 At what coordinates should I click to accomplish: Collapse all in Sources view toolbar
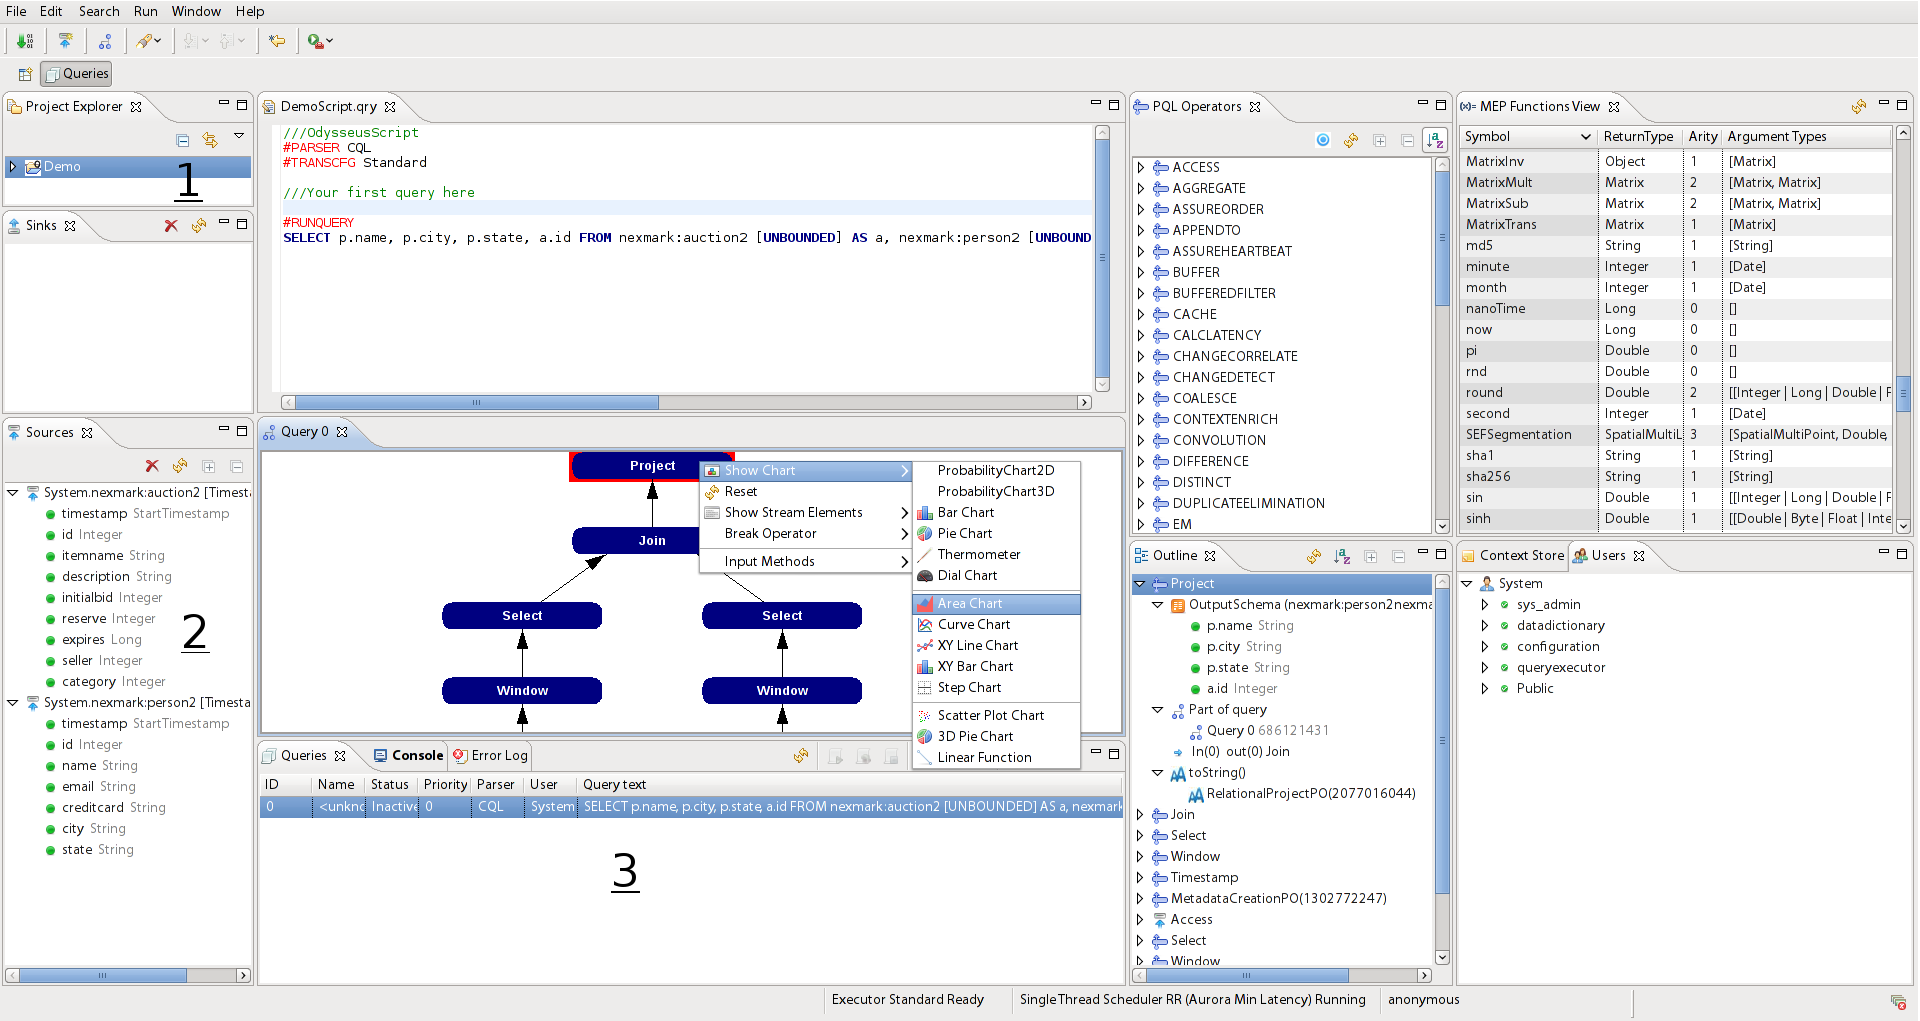point(236,466)
